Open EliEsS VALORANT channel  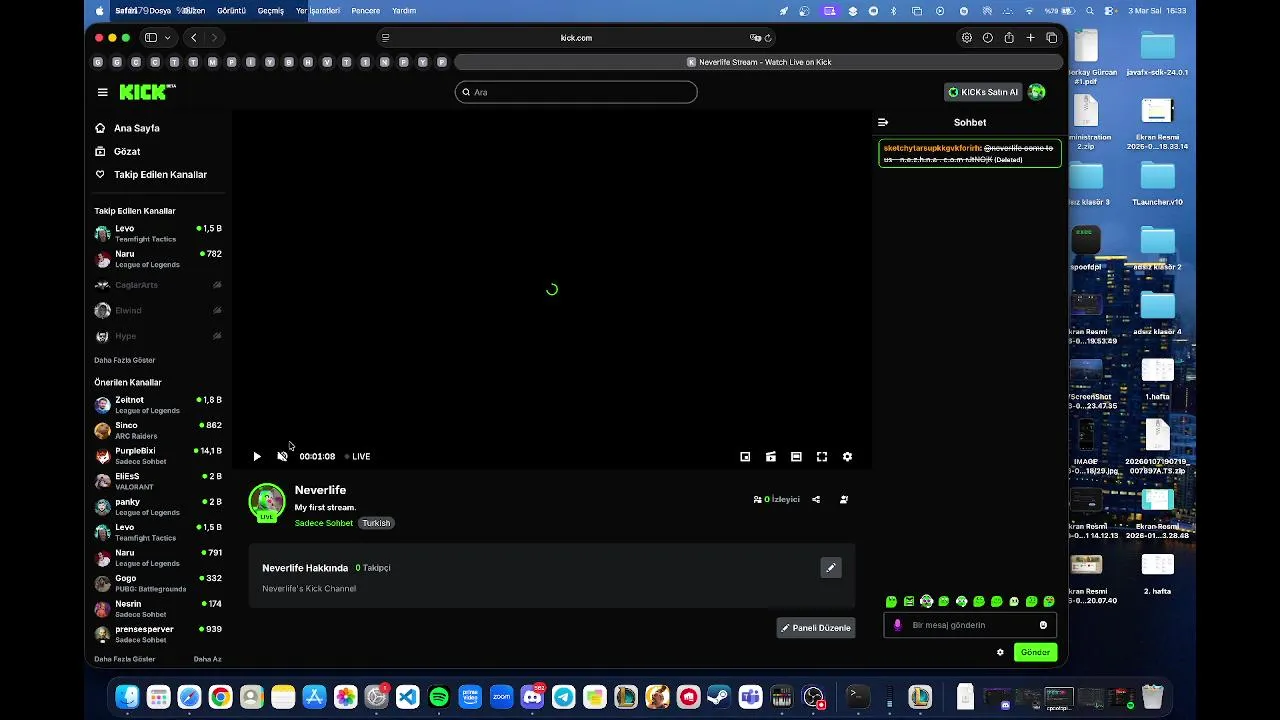click(x=158, y=481)
